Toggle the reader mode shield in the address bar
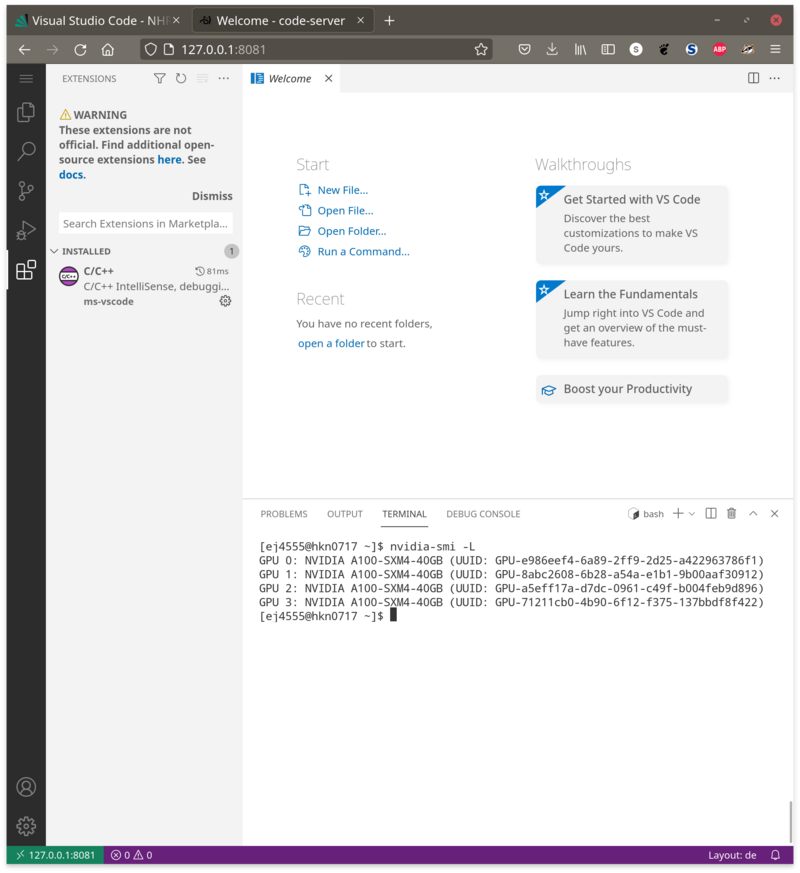800x873 pixels. point(150,48)
